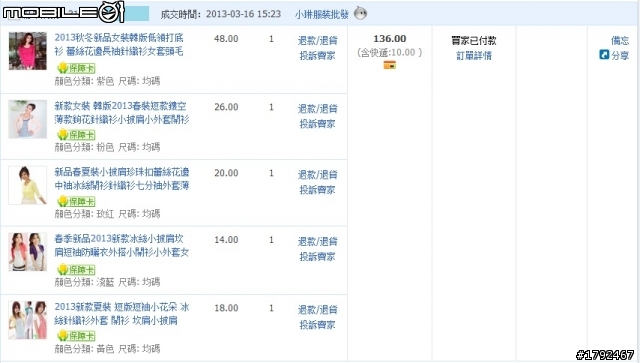
Task: Click the 顏色分類: 黃色 attribute text
Action: [x=84, y=349]
